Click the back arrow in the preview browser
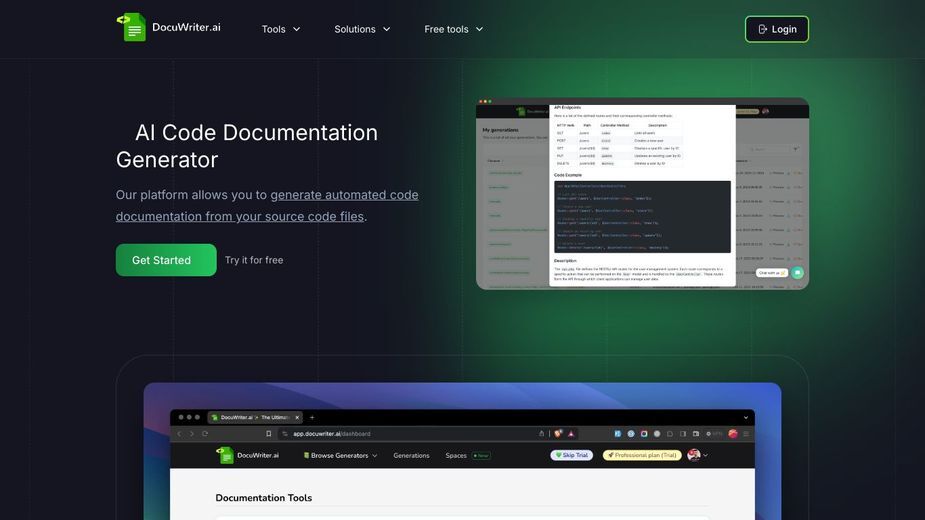Viewport: 925px width, 520px height. (x=180, y=434)
